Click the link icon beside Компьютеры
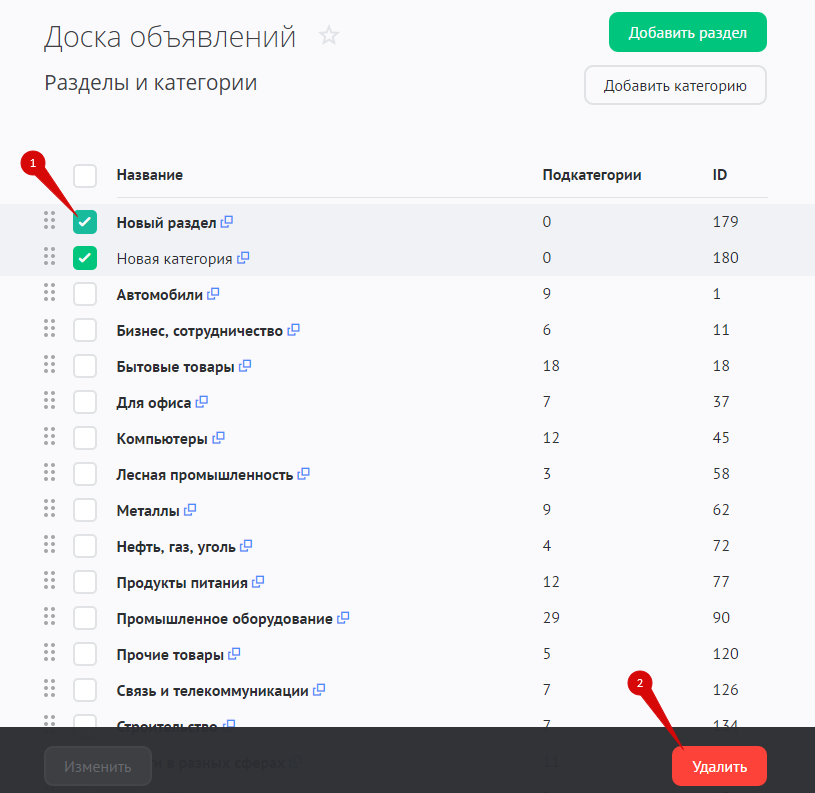Viewport: 815px width, 793px height. click(219, 438)
